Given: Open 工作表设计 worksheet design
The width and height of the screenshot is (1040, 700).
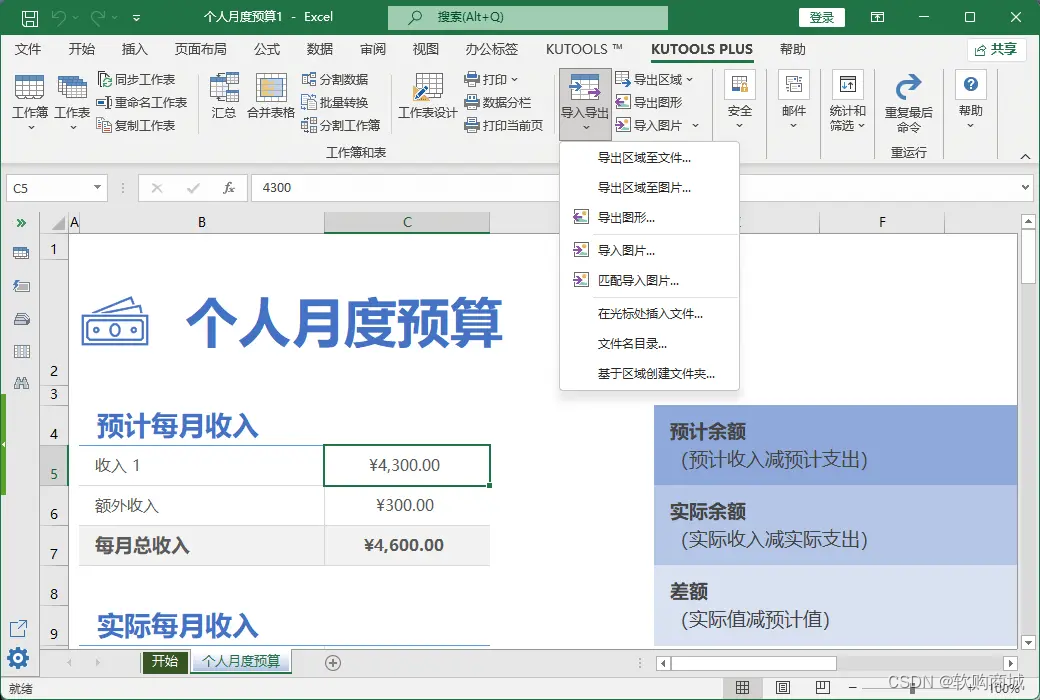Looking at the screenshot, I should coord(428,96).
